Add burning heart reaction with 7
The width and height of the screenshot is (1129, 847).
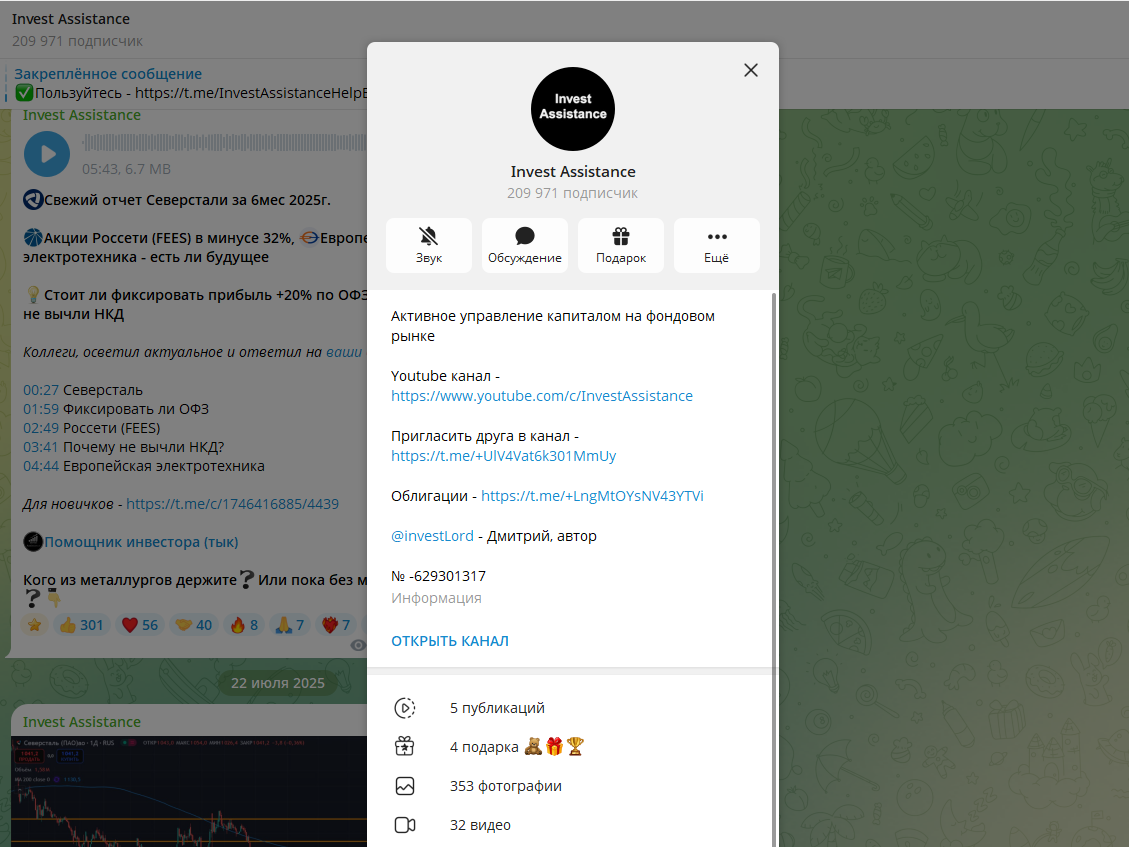click(336, 625)
